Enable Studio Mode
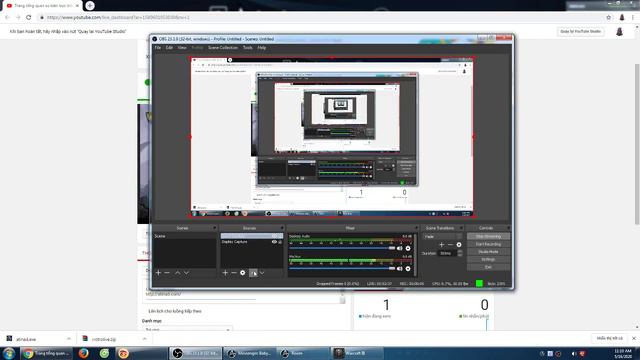Screen dimensions: 640x360 pyautogui.click(x=488, y=252)
